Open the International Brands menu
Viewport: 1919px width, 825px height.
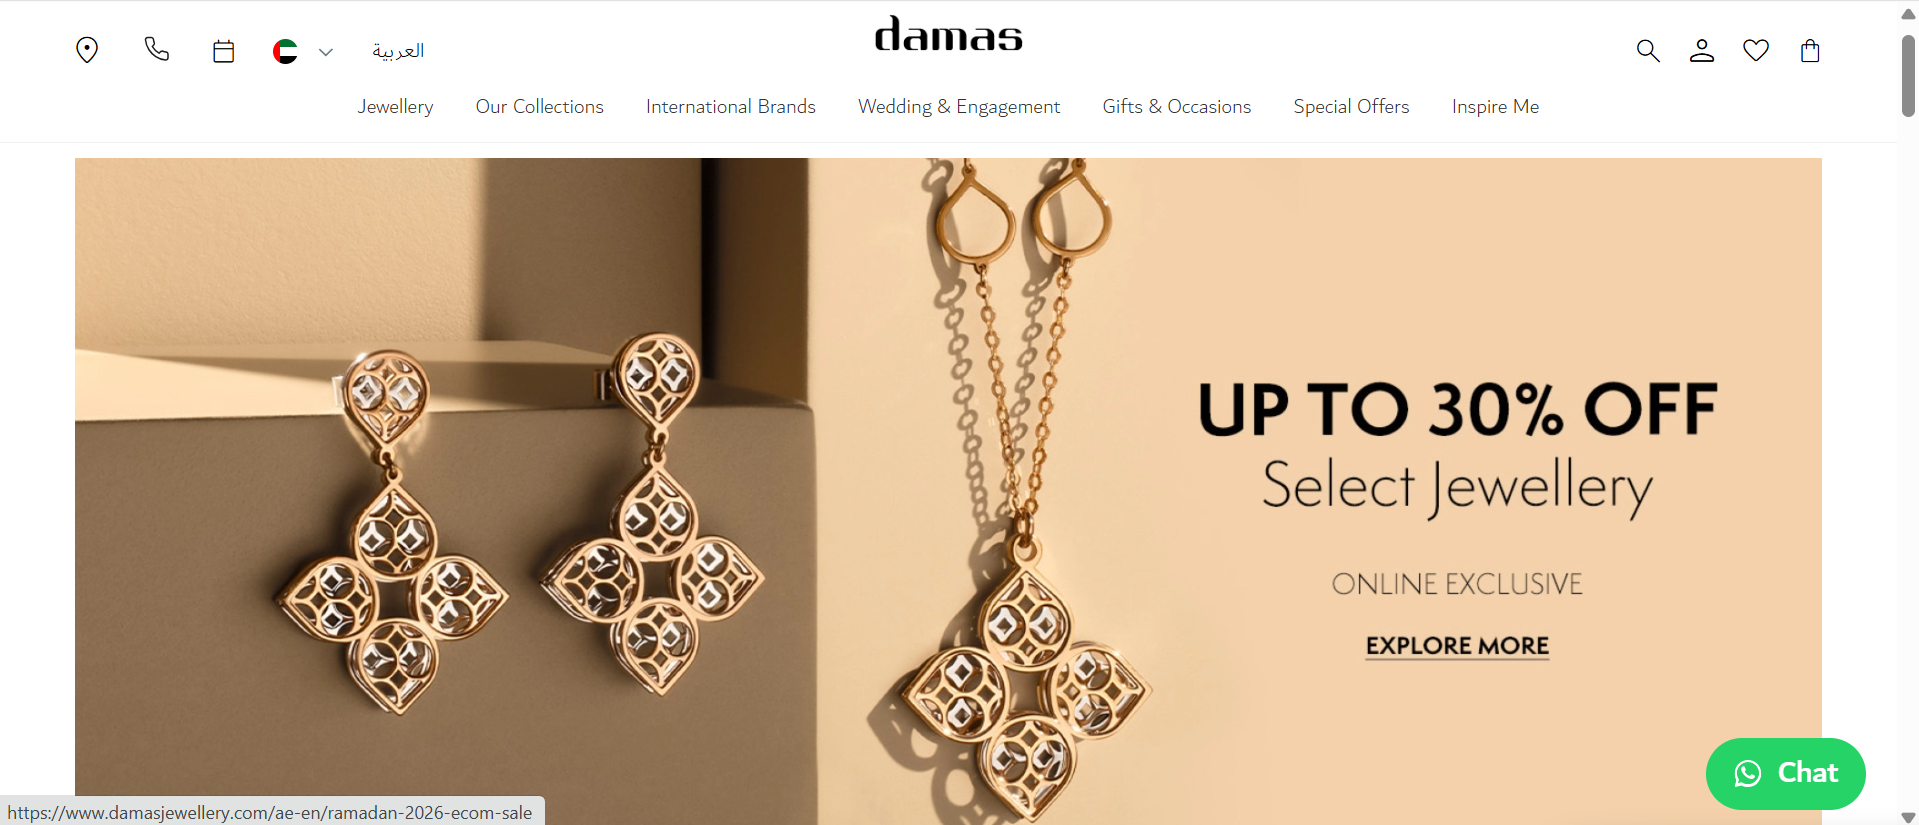[730, 106]
